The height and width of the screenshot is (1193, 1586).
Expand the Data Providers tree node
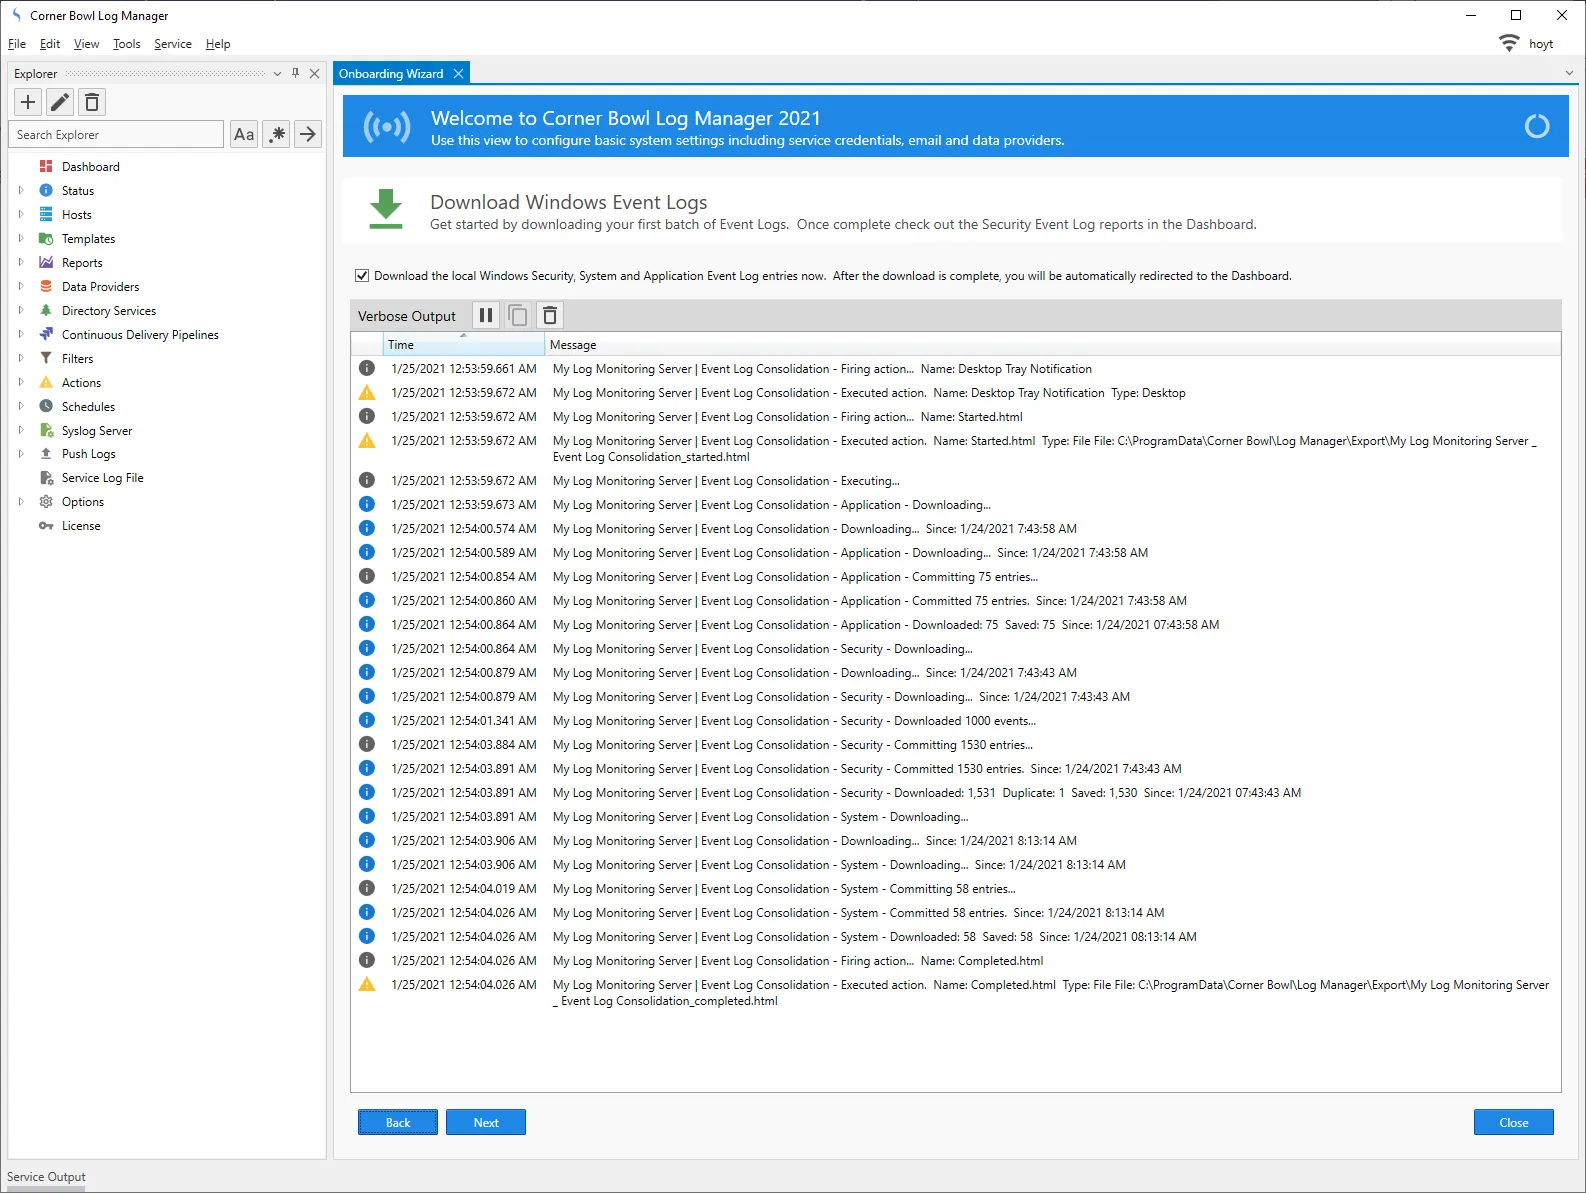tap(21, 286)
